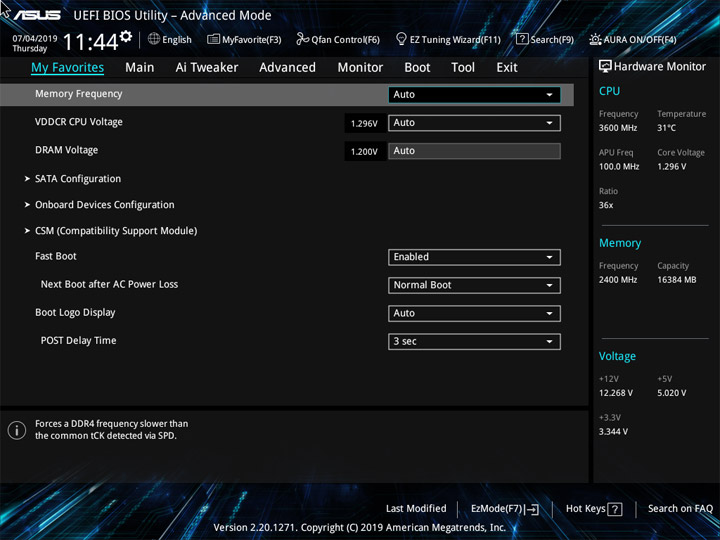
Task: Launch EZ Tuning Wizard(F11)
Action: [455, 39]
